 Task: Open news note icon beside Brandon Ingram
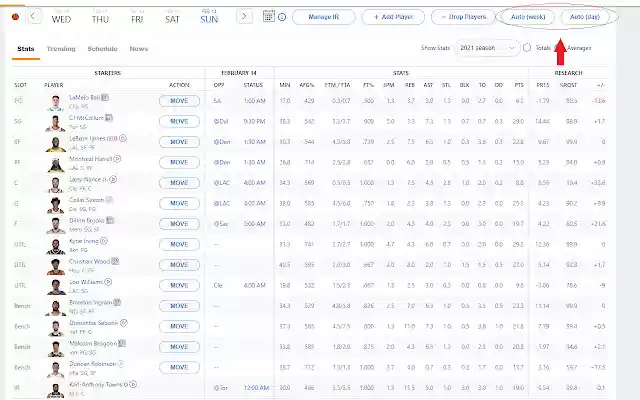(x=117, y=302)
